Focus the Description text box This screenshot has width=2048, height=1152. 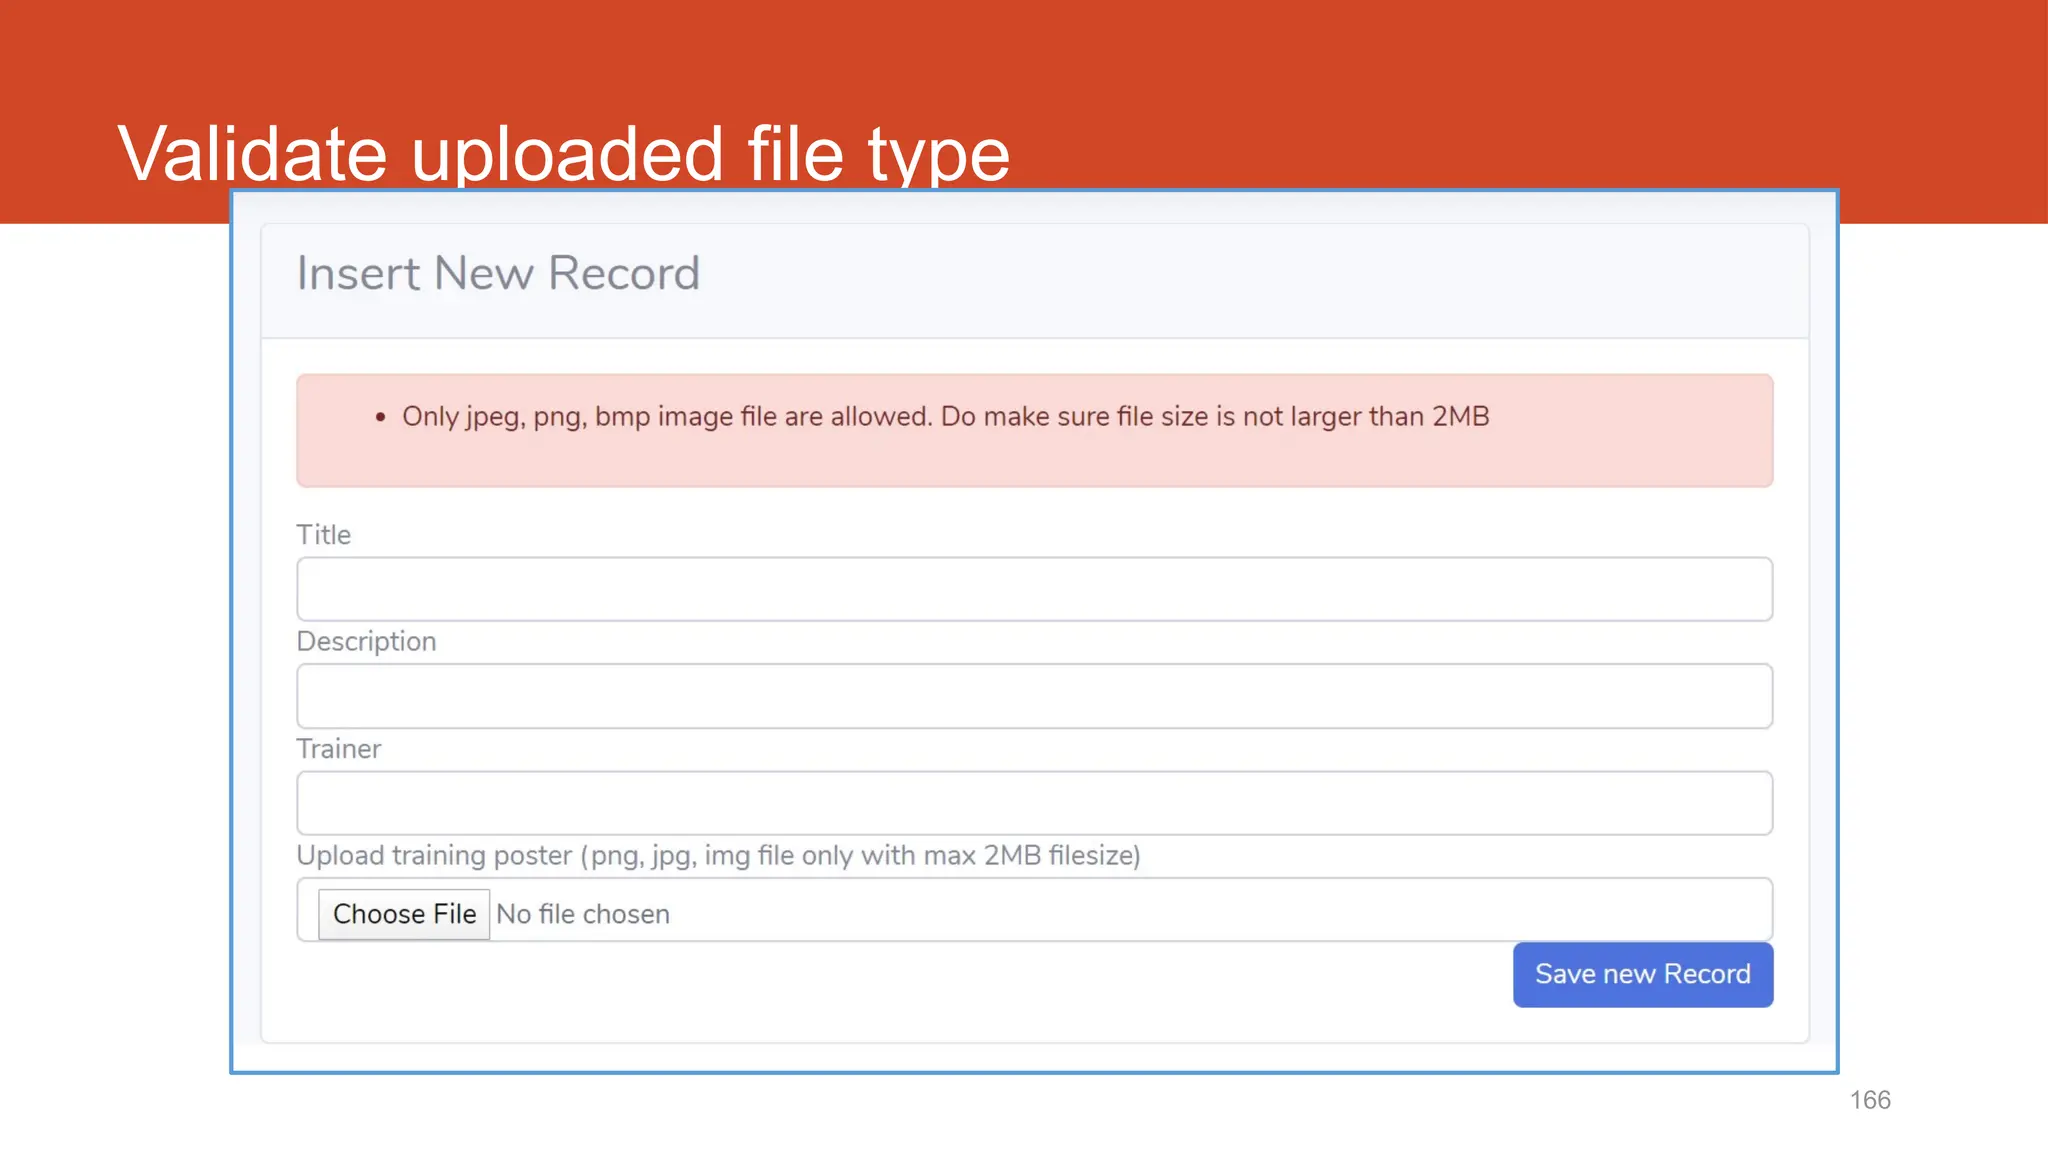tap(1034, 696)
